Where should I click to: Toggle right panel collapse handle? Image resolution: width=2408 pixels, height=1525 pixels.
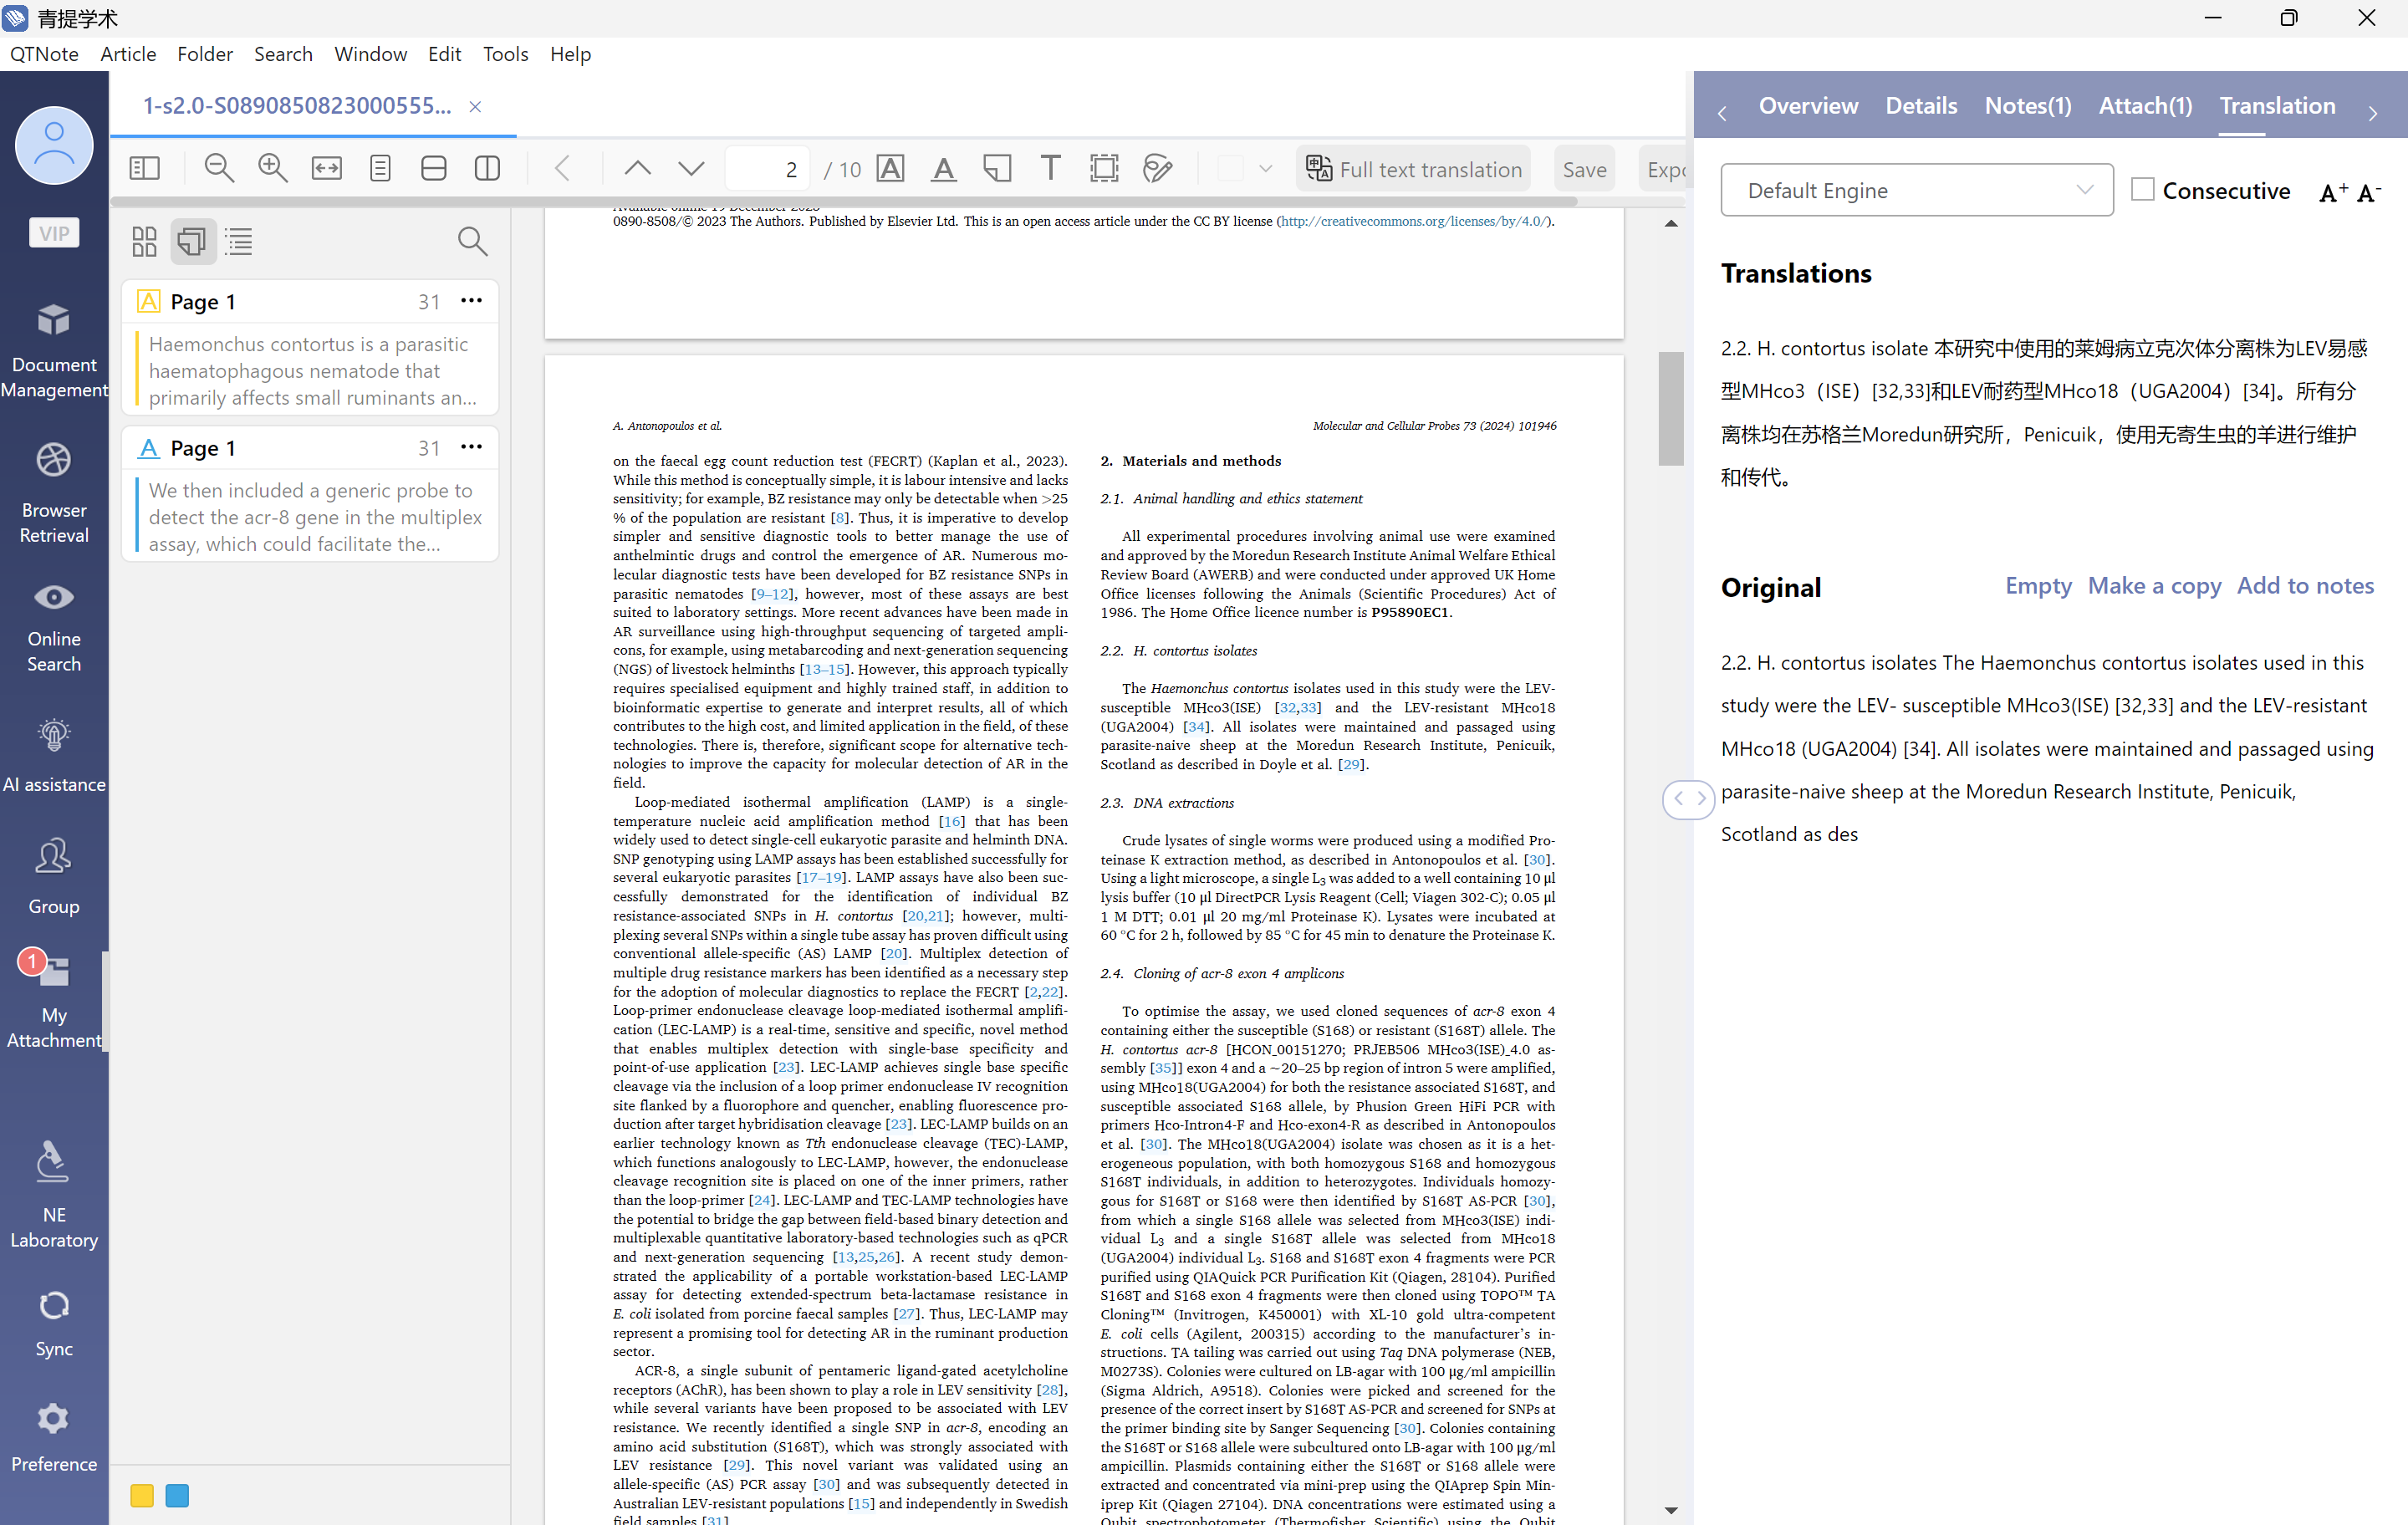tap(1688, 798)
